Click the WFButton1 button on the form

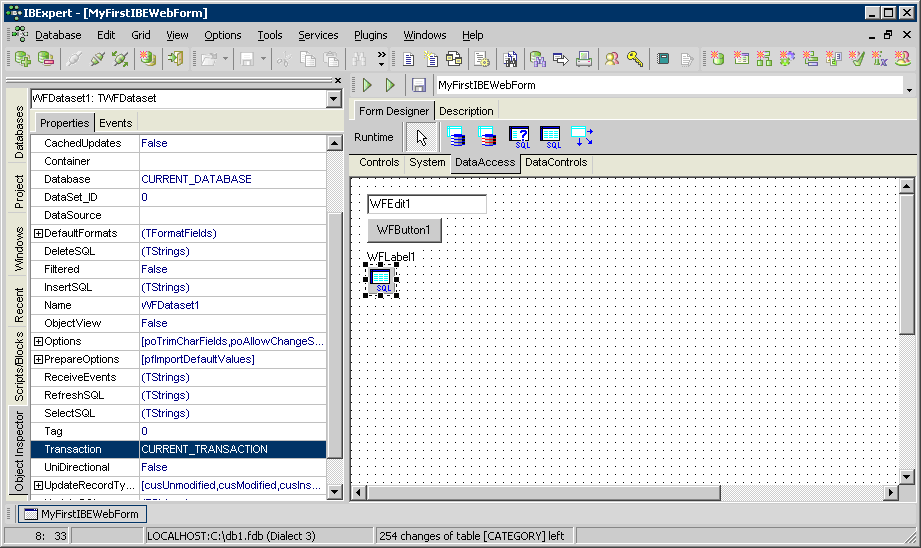tap(404, 230)
